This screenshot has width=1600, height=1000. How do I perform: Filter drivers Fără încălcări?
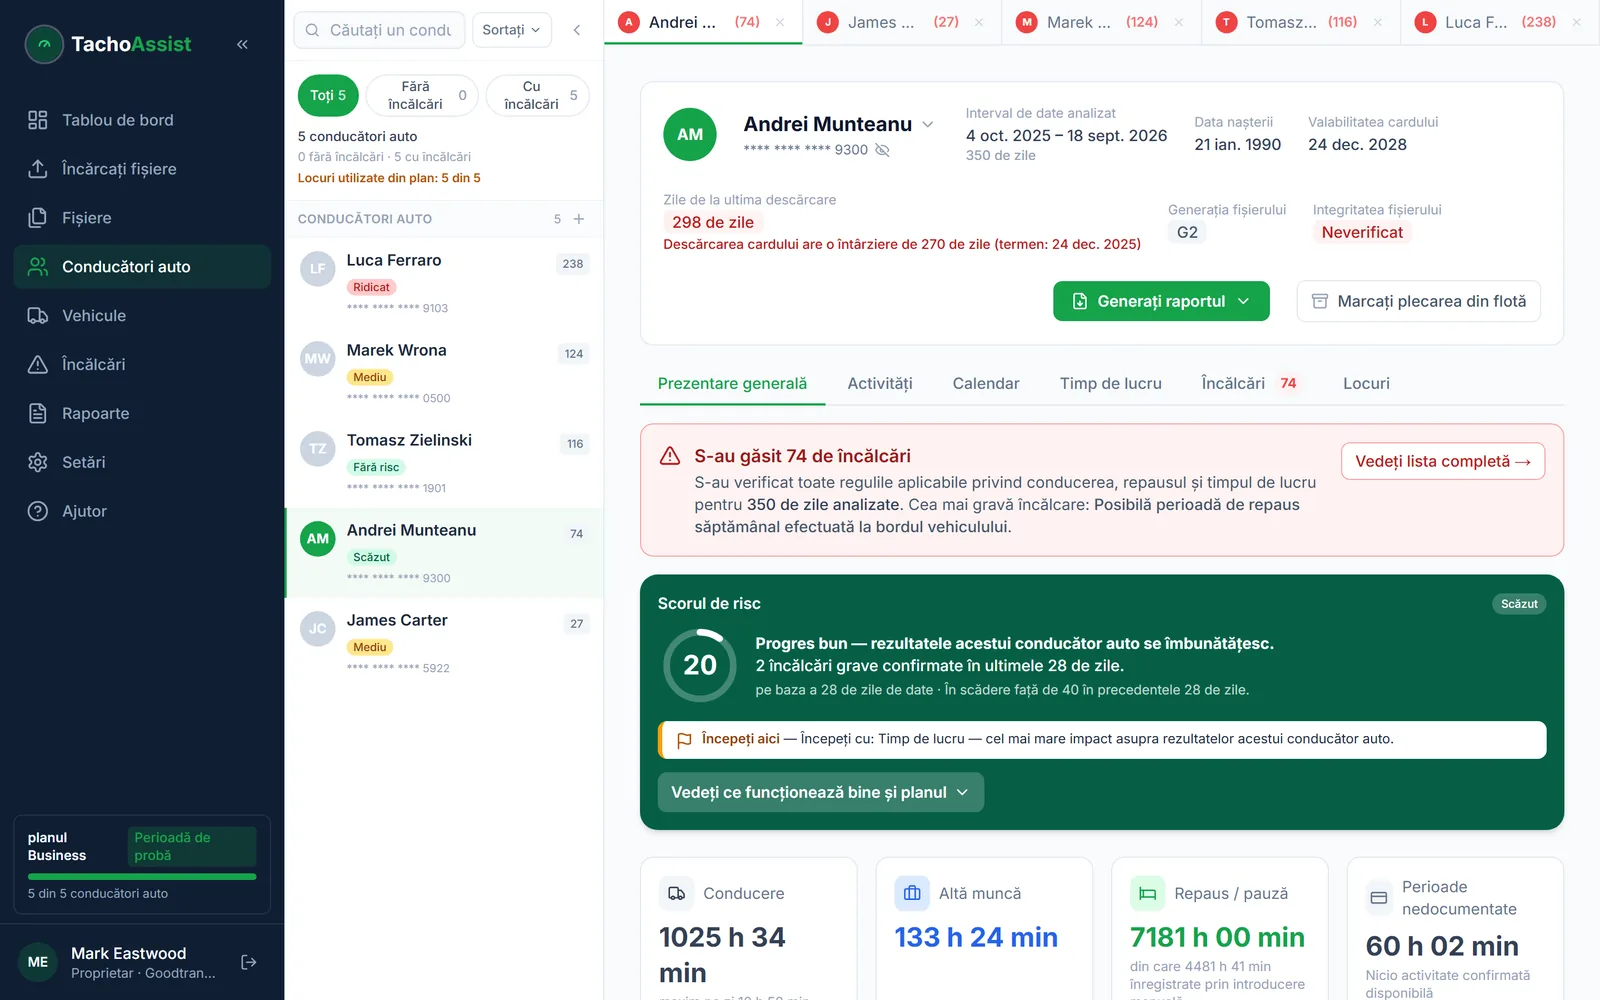(x=424, y=96)
